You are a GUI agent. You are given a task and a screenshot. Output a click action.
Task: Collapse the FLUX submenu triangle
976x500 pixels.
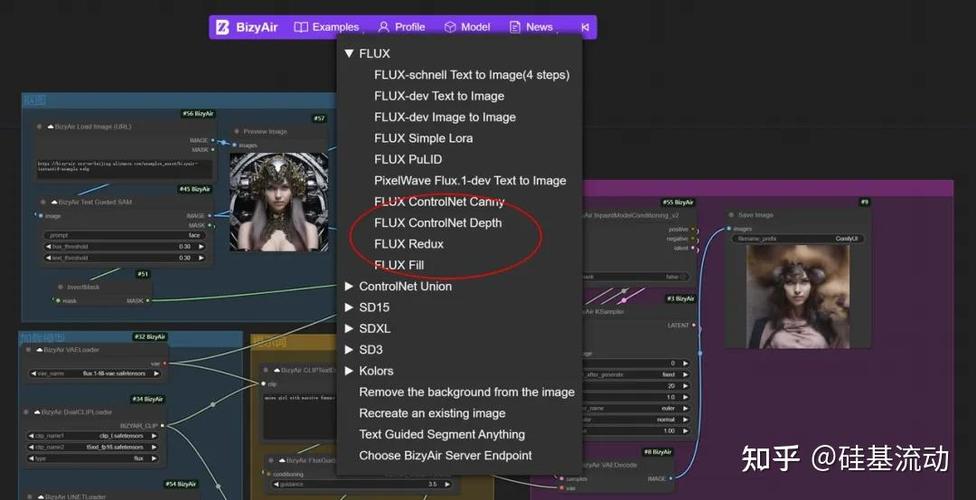tap(349, 54)
